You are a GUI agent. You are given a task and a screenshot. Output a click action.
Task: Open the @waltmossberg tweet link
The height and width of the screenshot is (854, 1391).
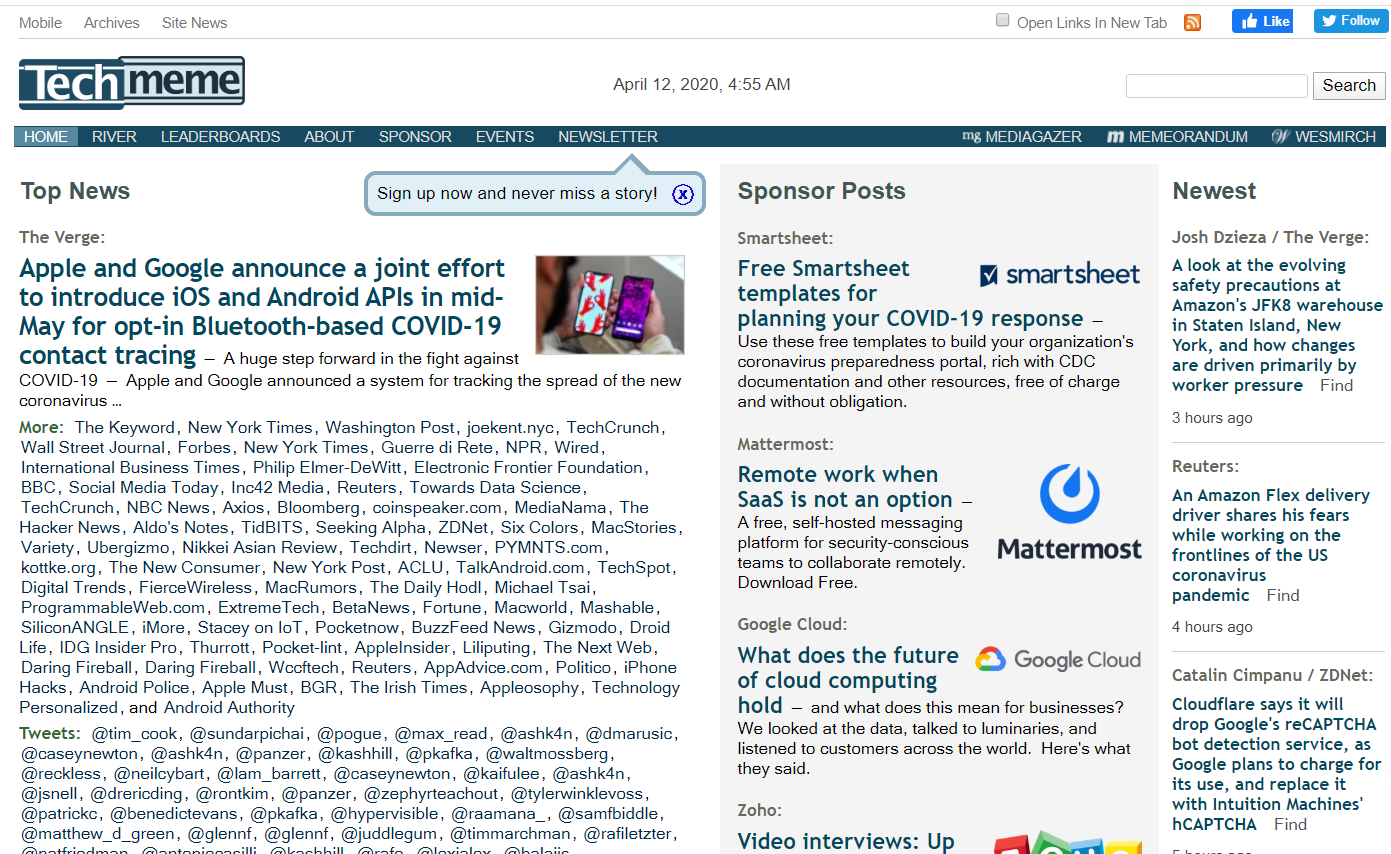547,753
